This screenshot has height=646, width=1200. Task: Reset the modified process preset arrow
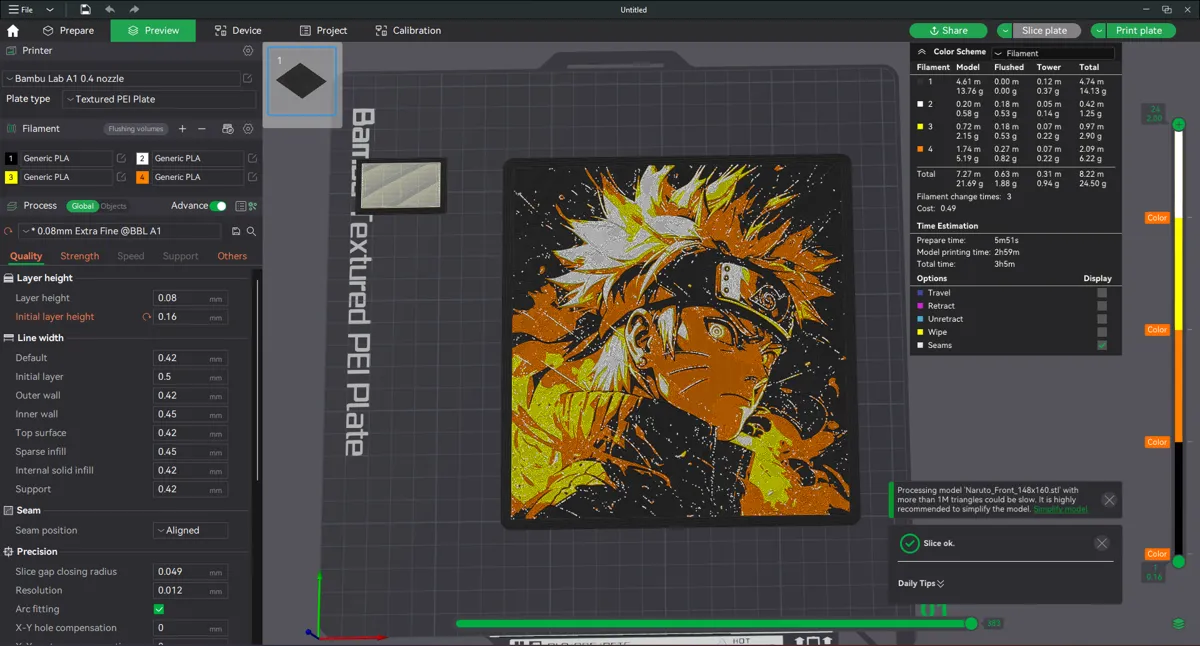[x=9, y=231]
